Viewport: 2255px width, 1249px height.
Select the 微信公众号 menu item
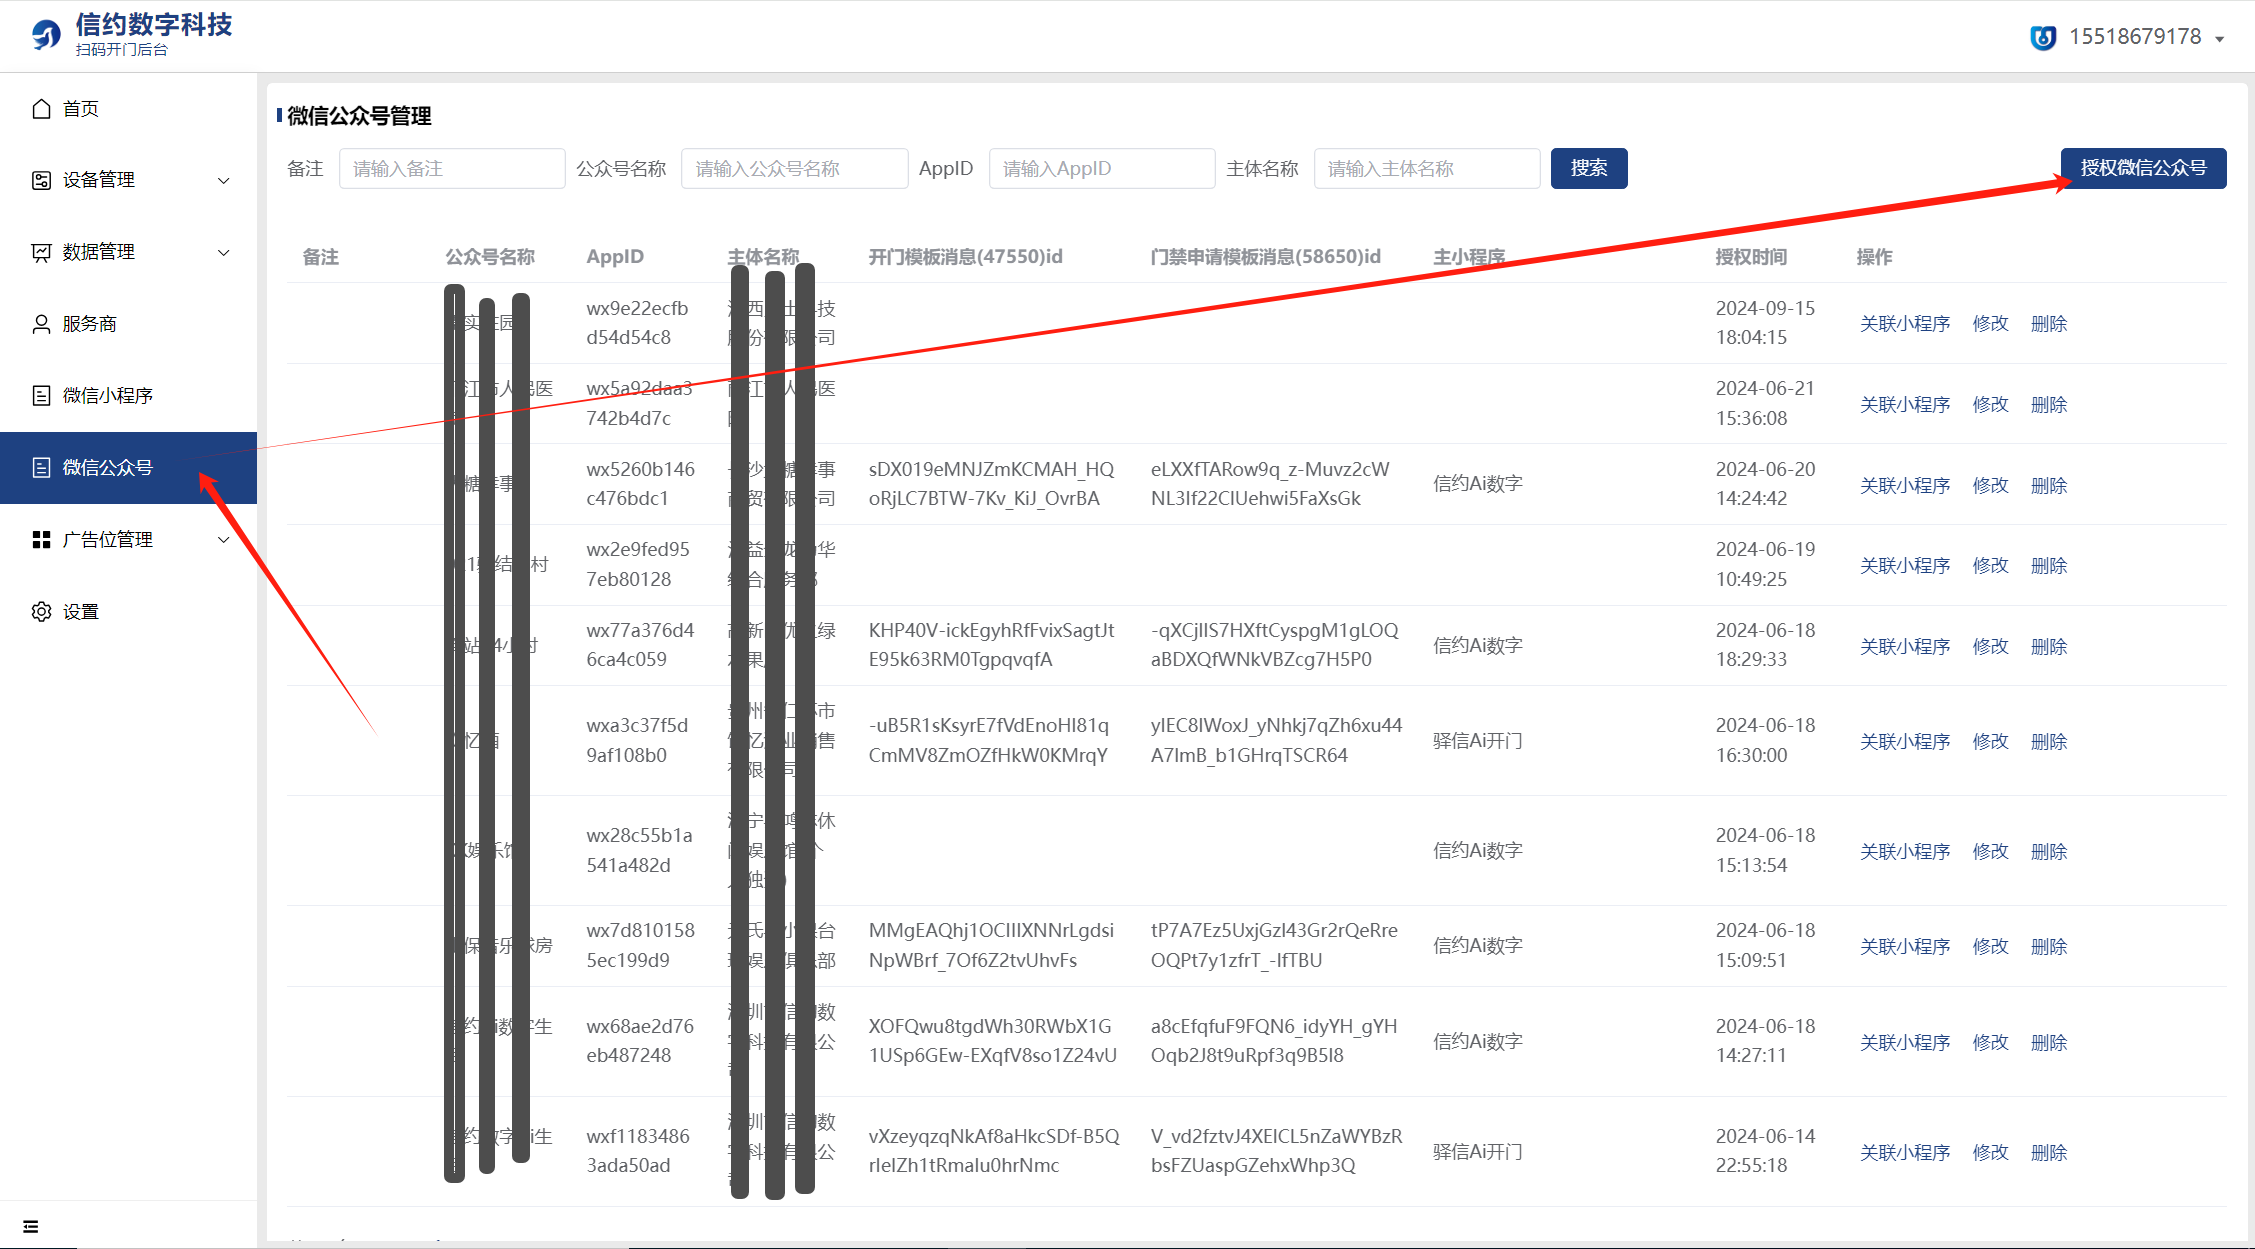click(108, 468)
